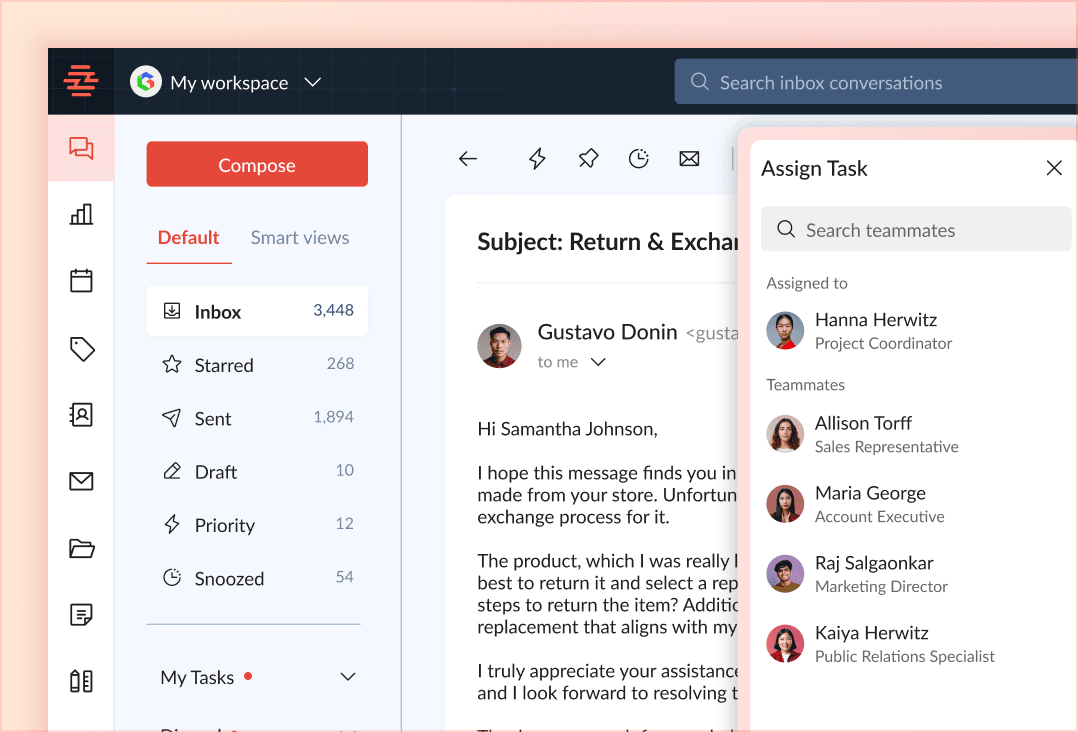Open the Starred folder
The height and width of the screenshot is (732, 1078).
click(x=257, y=365)
